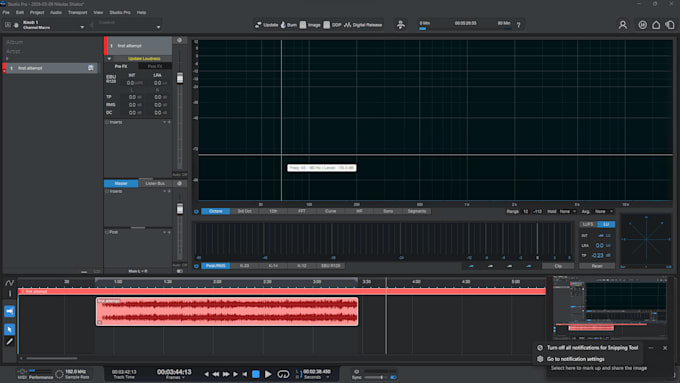Select the K-20 meter scale
Viewport: 680px width, 383px height.
(245, 266)
